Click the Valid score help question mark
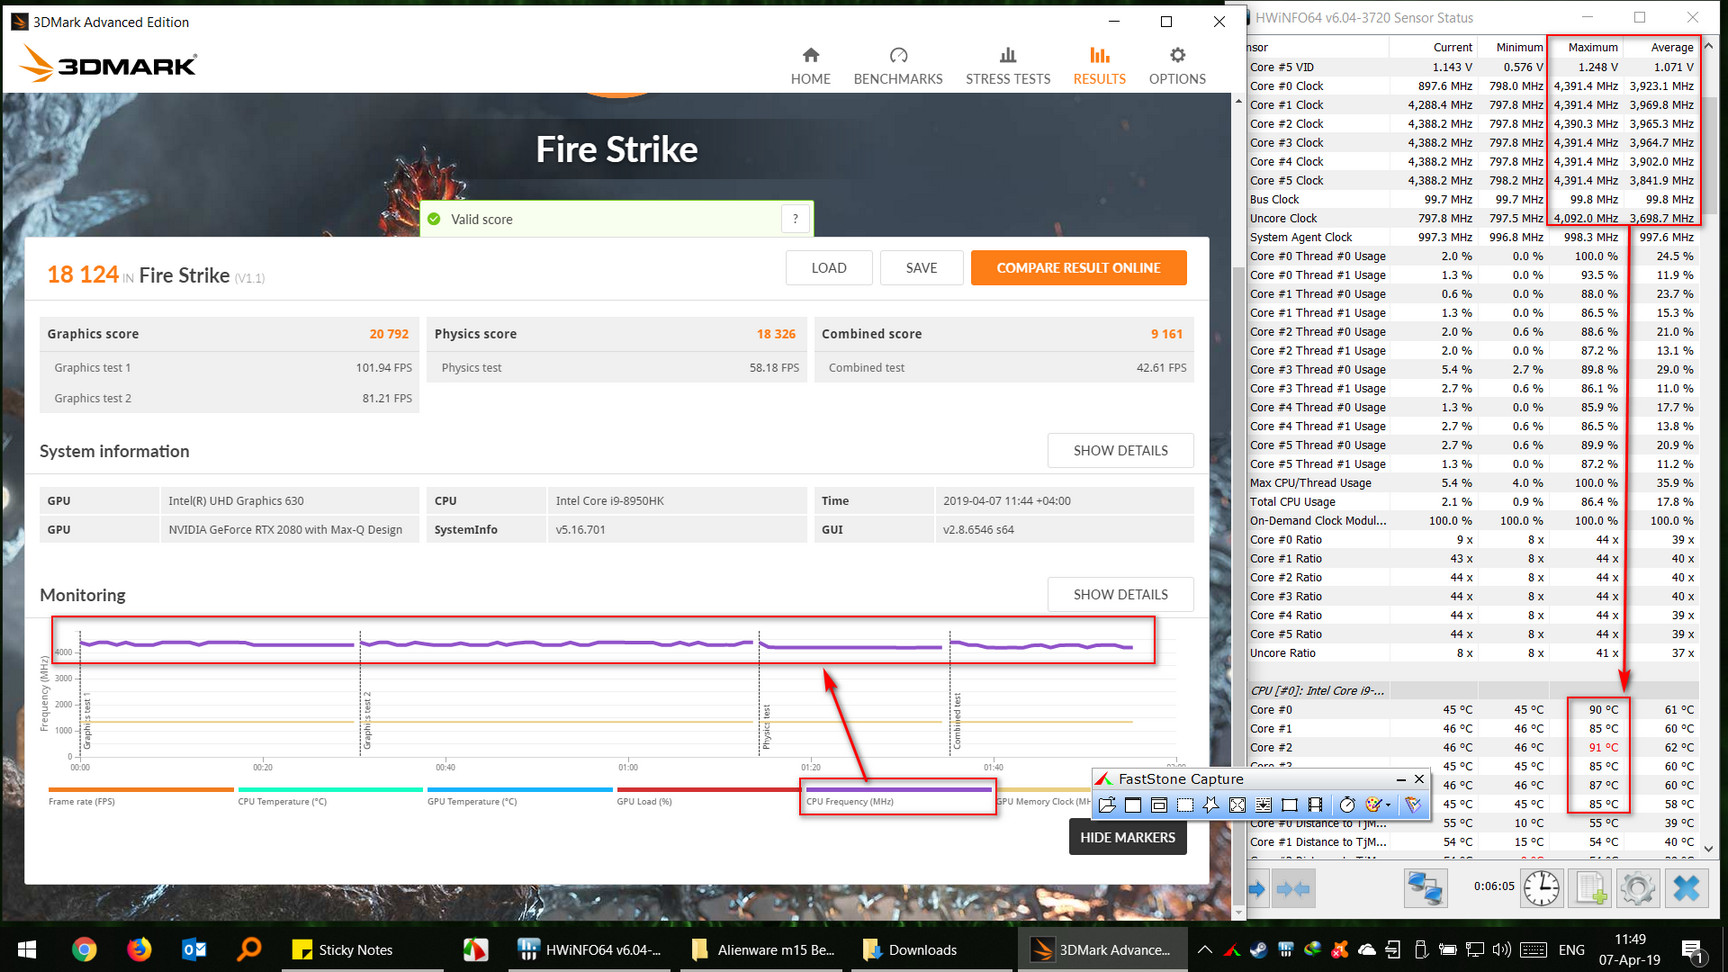Viewport: 1728px width, 972px height. click(x=795, y=219)
